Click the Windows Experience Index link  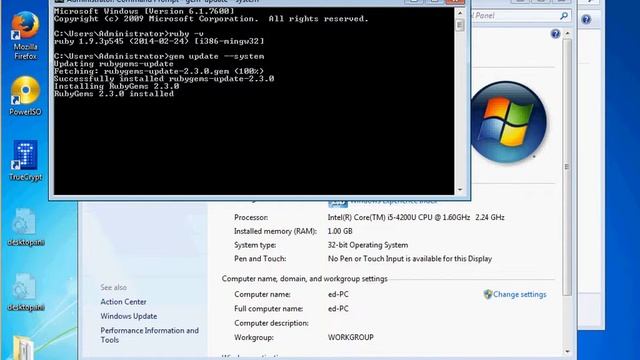393,202
